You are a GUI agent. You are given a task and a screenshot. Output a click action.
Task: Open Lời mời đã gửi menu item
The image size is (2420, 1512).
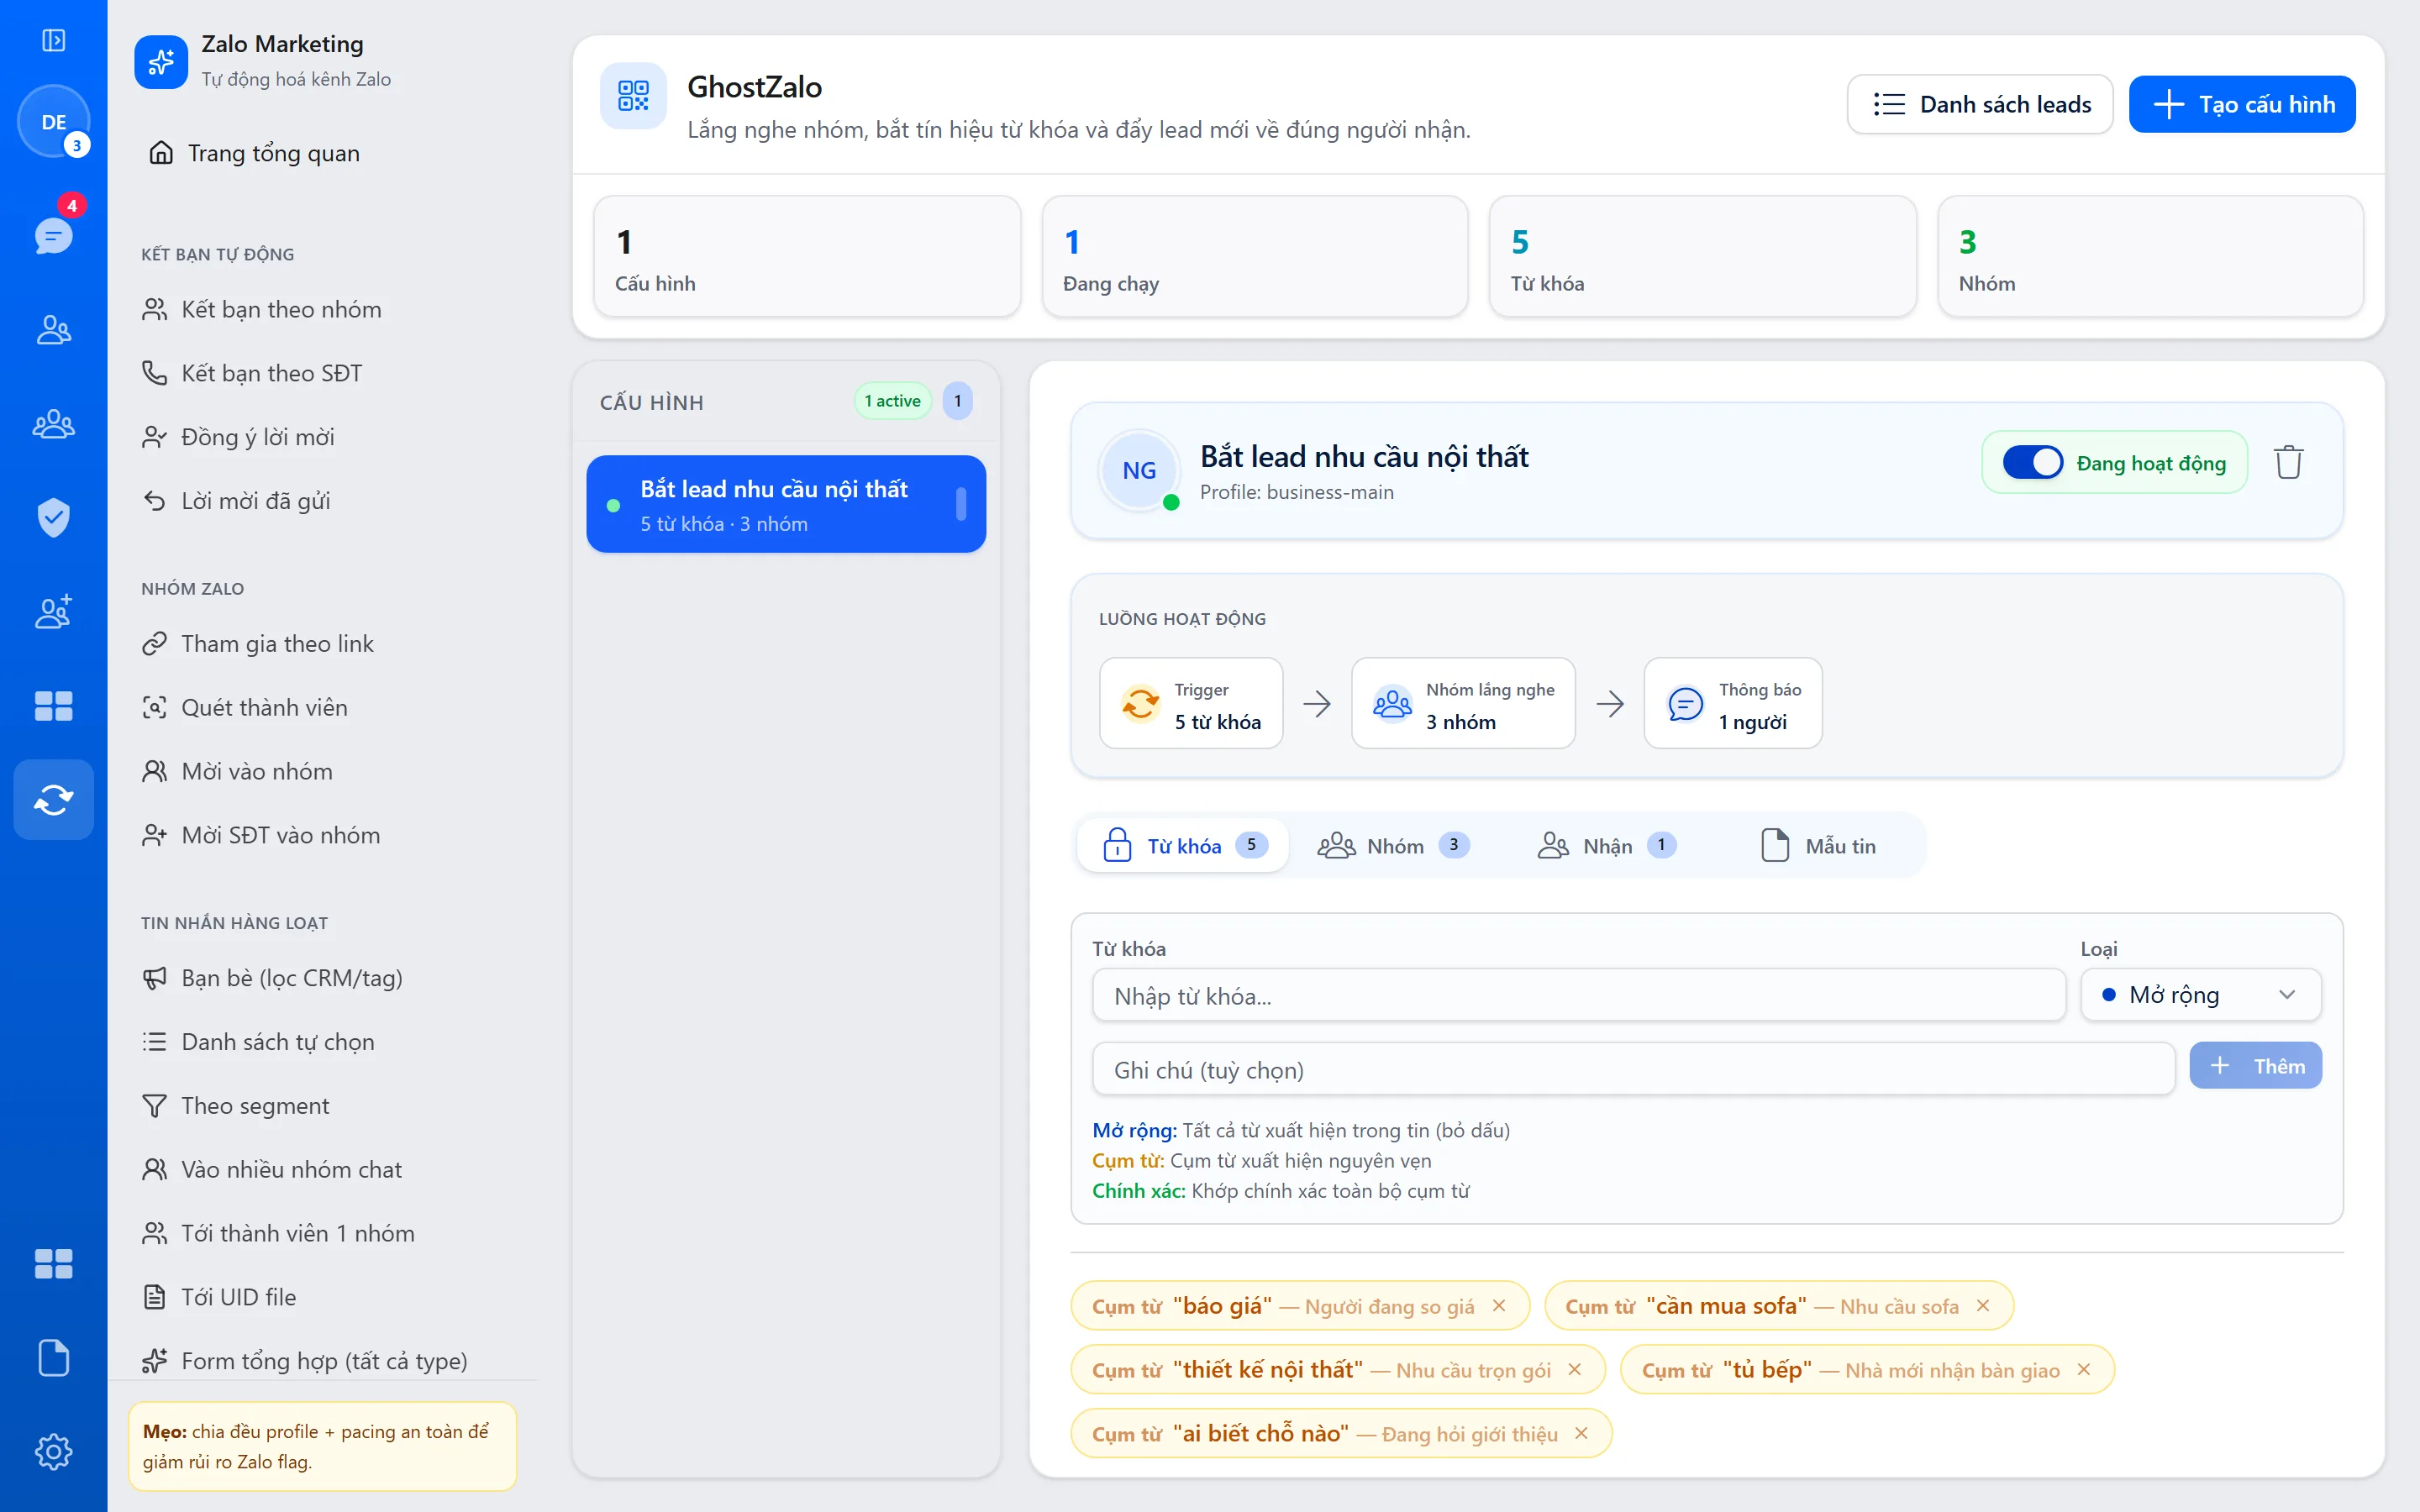235,501
